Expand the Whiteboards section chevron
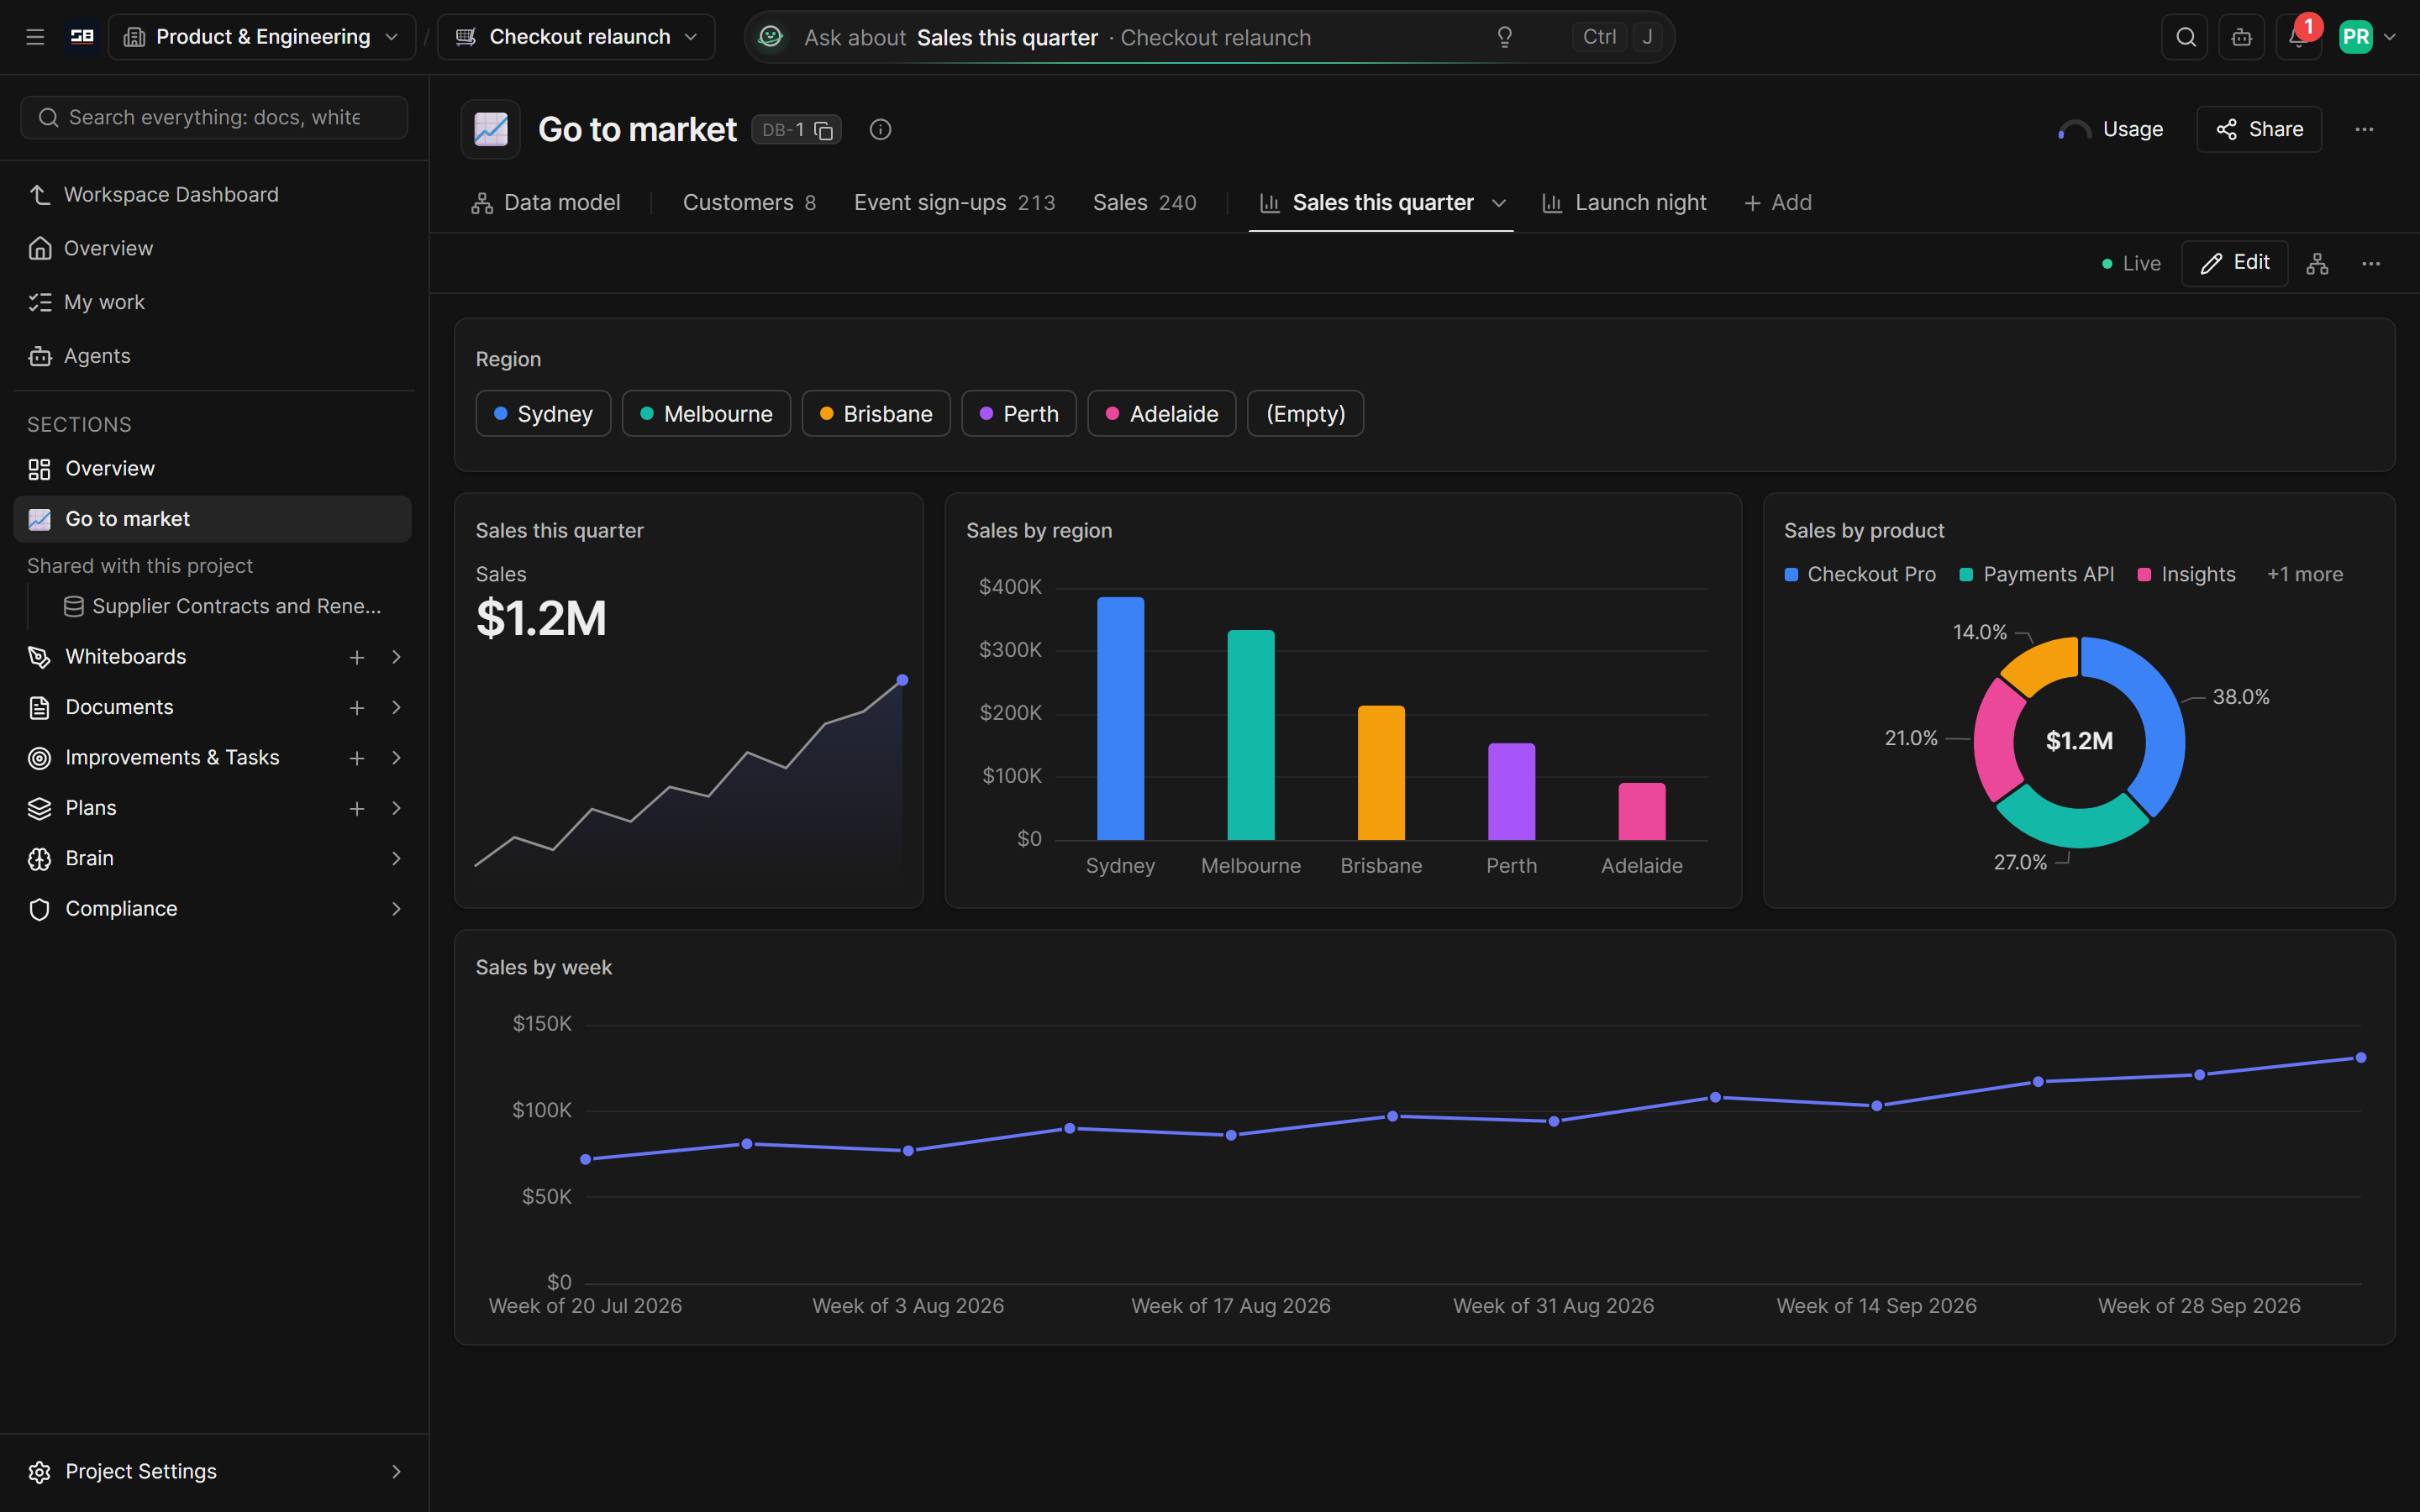This screenshot has width=2420, height=1512. point(397,657)
